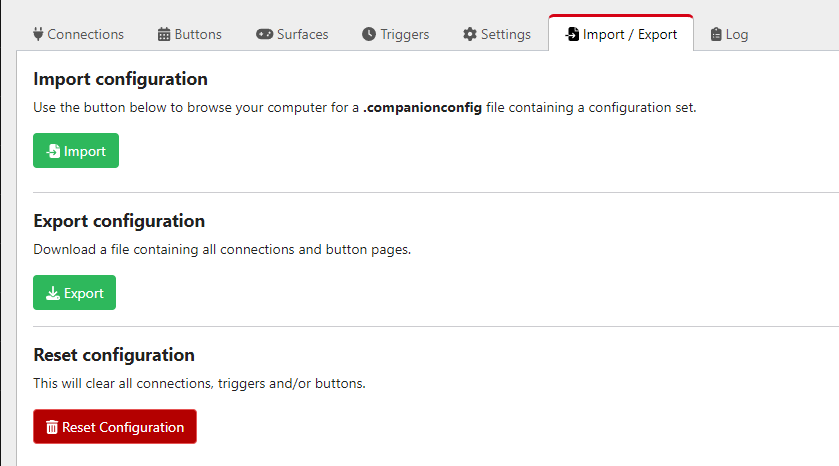Click the gamepad icon on Surfaces tab
839x466 pixels.
click(264, 34)
